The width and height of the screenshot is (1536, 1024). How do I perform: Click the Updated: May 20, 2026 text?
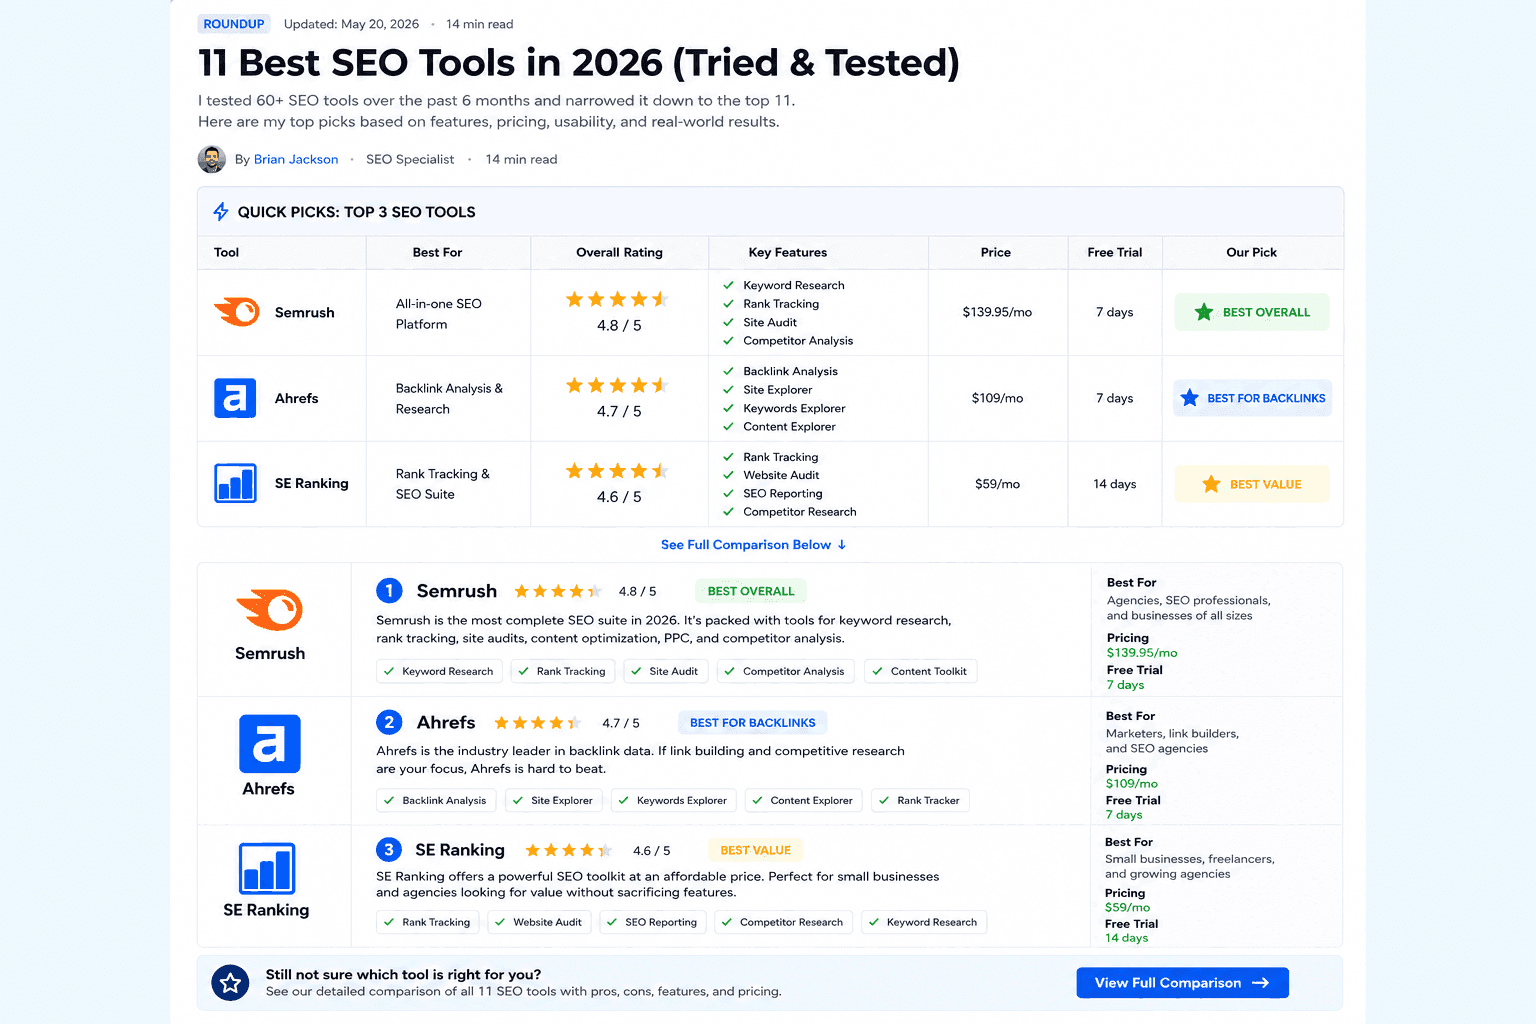(351, 24)
